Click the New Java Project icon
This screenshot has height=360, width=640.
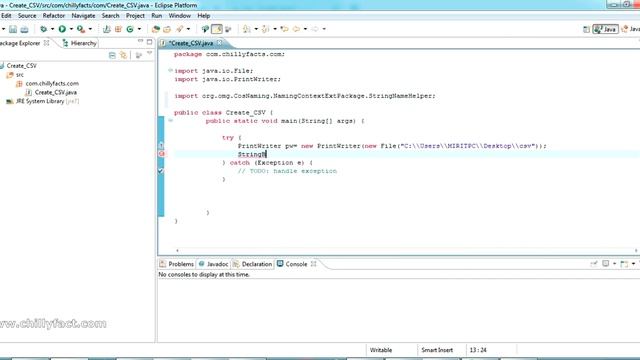[x=107, y=29]
